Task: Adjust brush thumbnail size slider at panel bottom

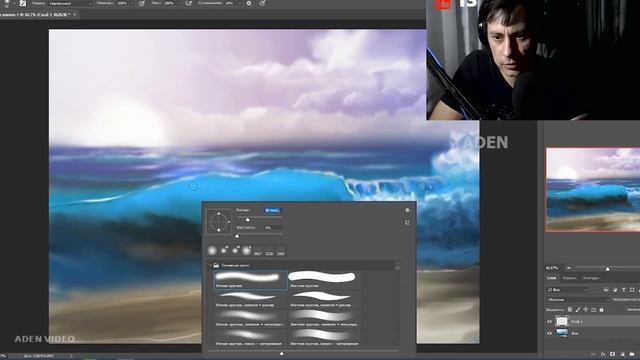Action: 282,353
